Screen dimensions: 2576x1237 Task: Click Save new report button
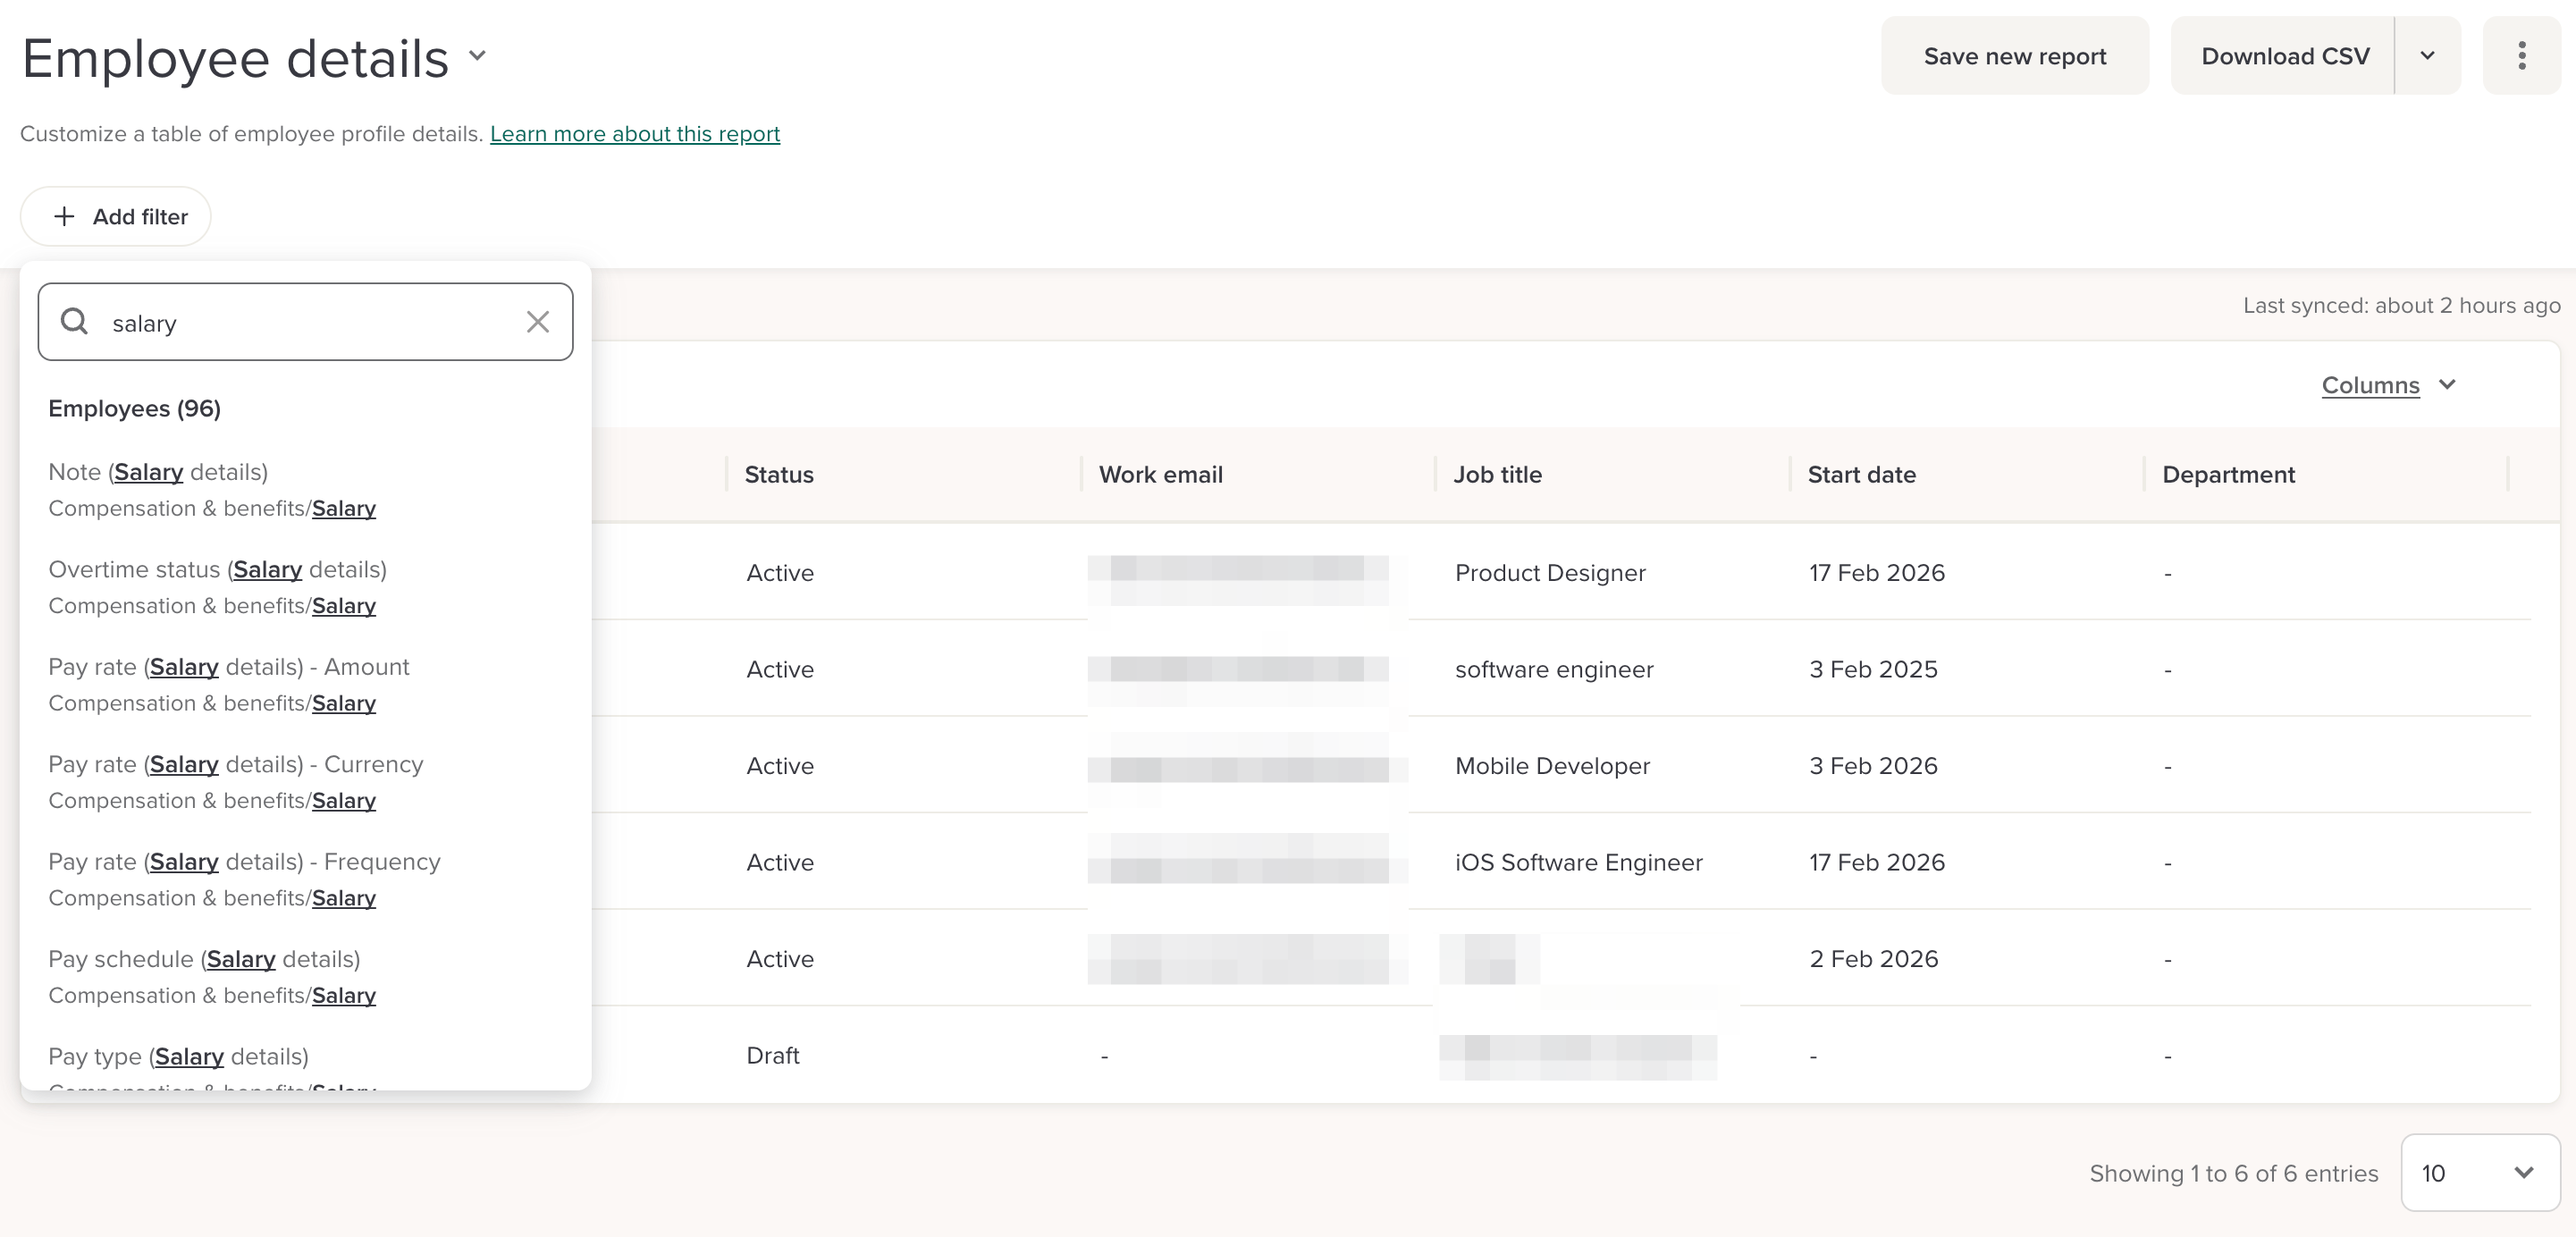pos(2014,56)
